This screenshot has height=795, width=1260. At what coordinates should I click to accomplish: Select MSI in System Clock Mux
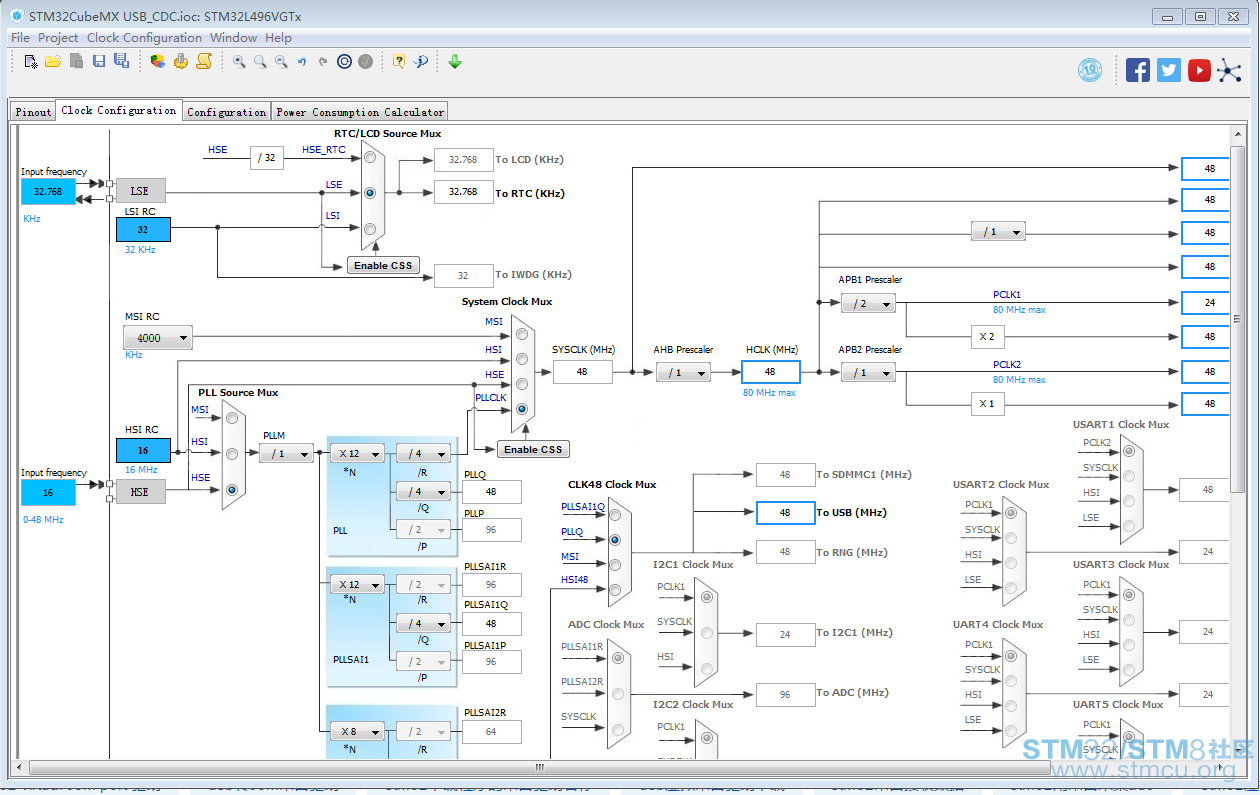pos(522,335)
